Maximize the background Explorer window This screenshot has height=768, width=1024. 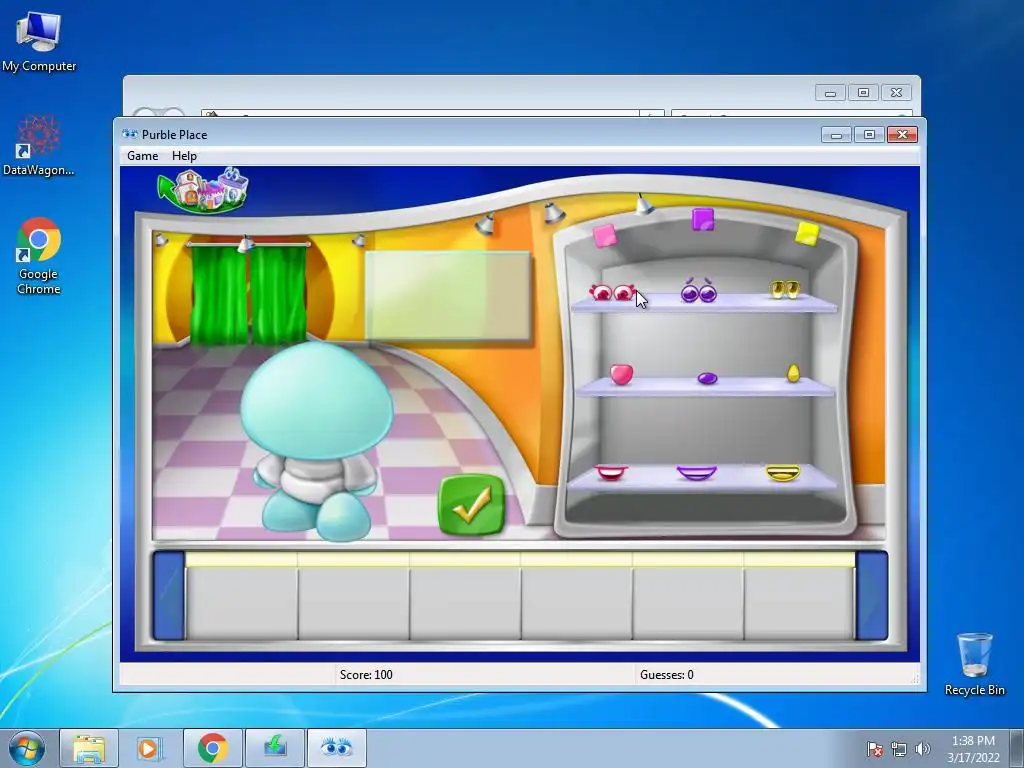coord(863,93)
